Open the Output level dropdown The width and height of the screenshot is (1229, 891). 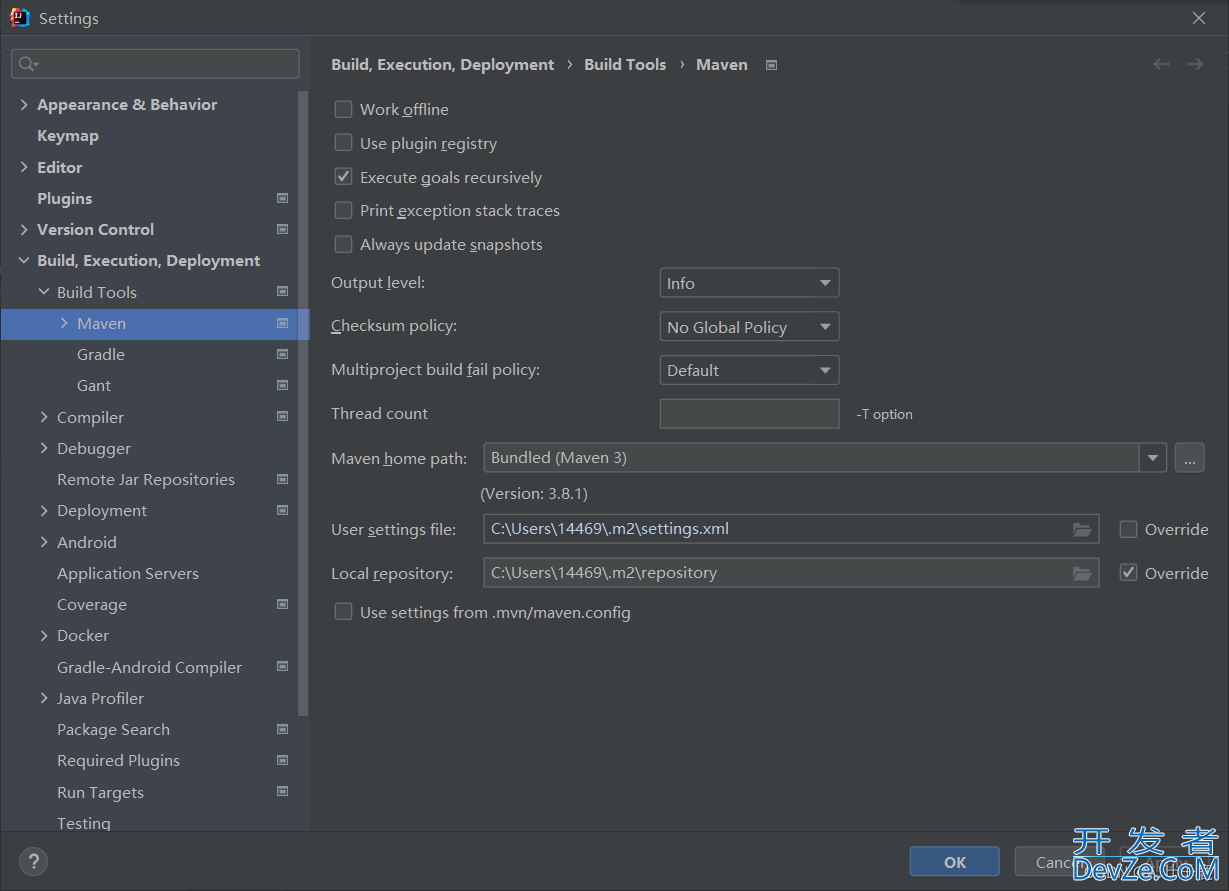749,283
